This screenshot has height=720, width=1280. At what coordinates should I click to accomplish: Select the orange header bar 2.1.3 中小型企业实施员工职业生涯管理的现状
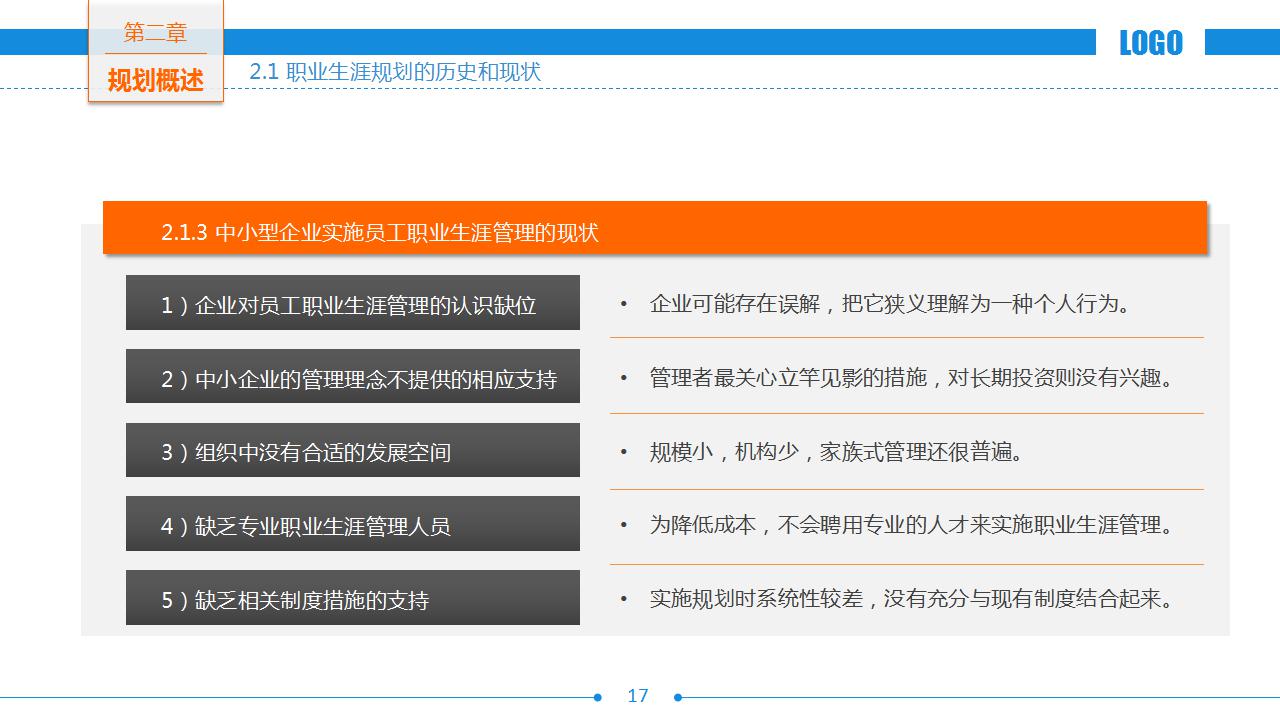655,230
